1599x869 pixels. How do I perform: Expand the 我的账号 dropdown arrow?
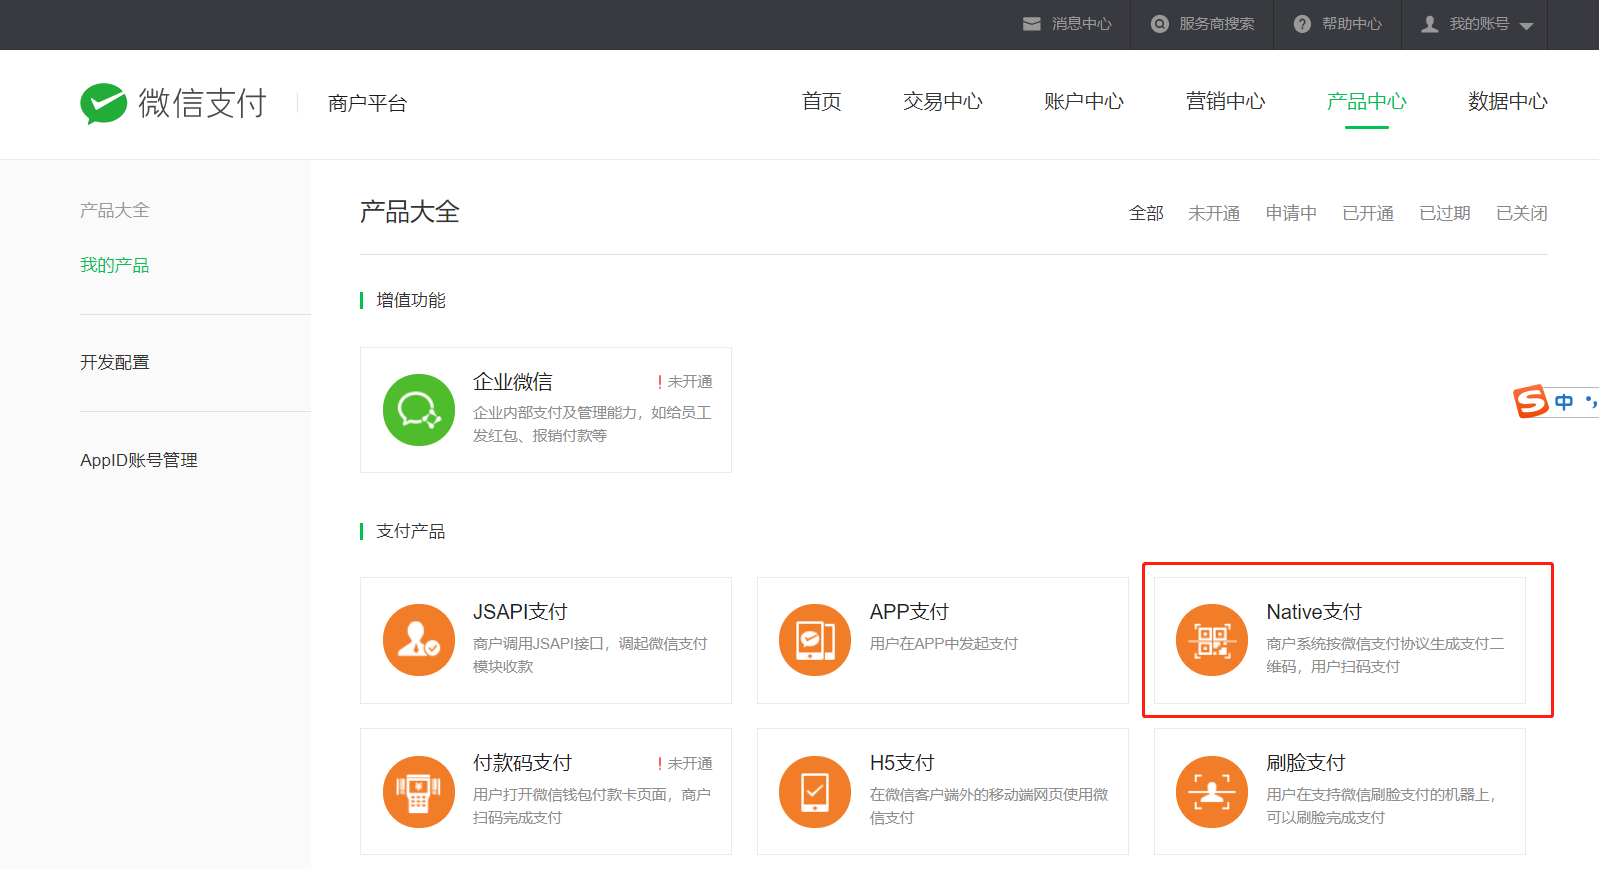tap(1526, 26)
